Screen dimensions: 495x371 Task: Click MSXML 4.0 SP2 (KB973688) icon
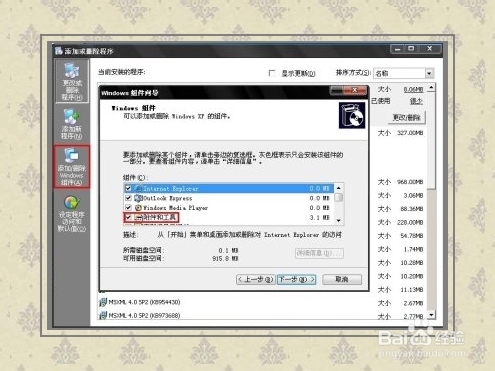103,315
